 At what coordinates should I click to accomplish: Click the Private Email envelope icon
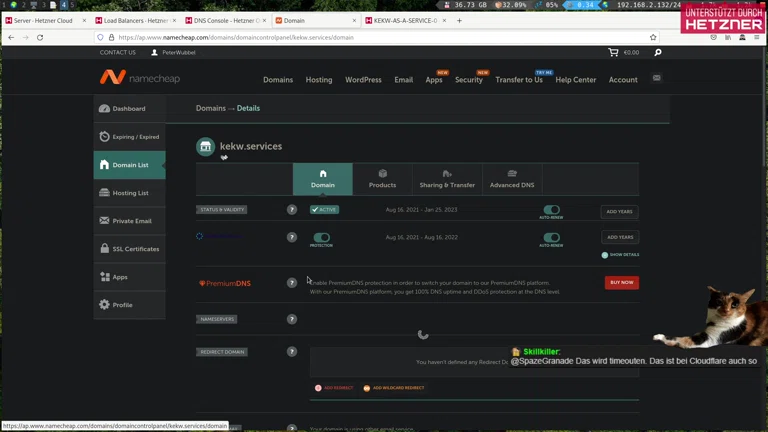pyautogui.click(x=104, y=220)
